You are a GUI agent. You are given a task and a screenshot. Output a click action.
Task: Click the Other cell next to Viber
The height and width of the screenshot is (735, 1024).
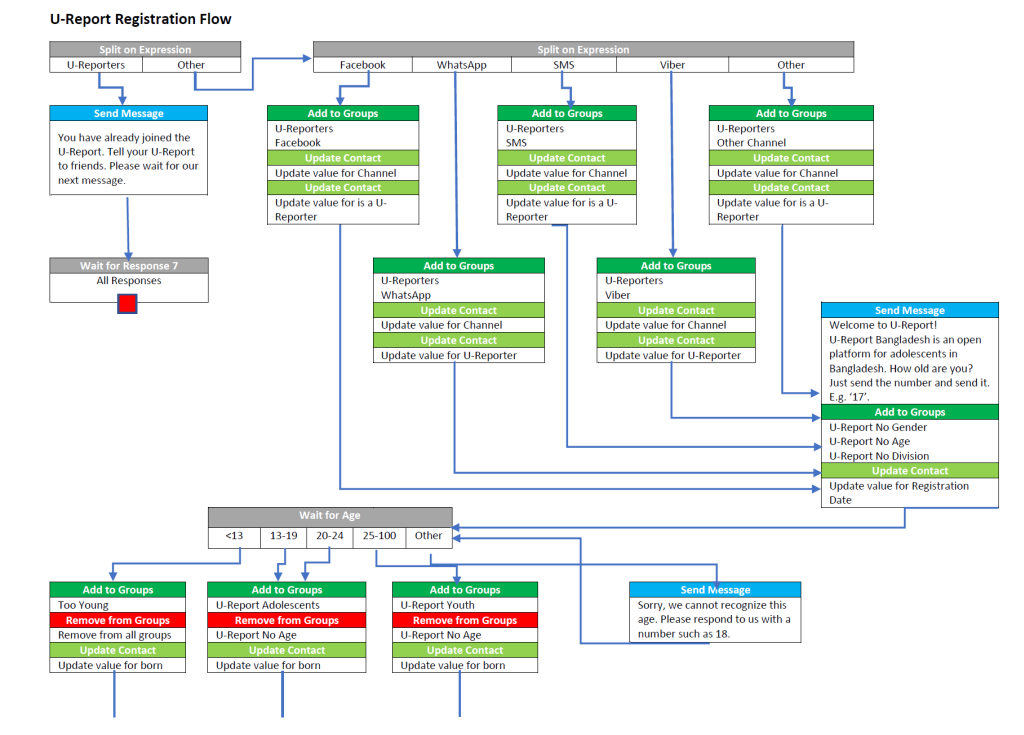coord(791,65)
